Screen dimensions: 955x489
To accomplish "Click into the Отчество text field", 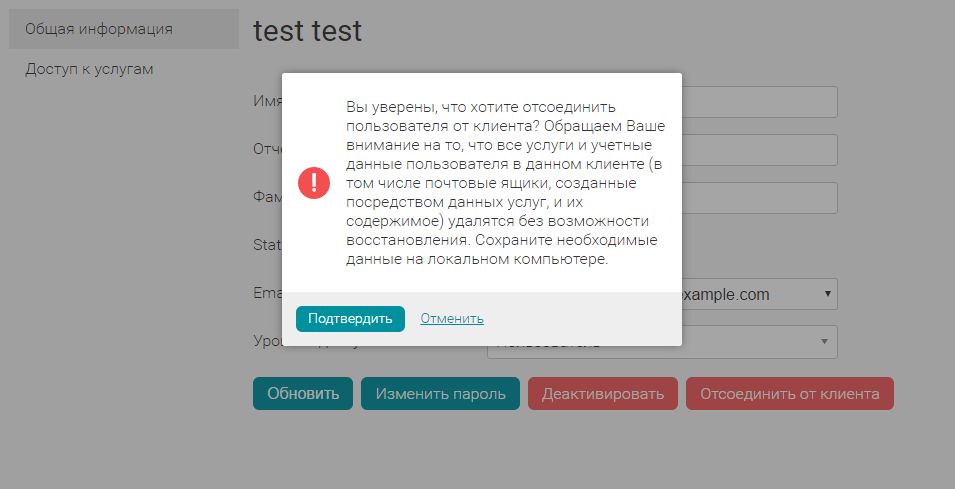I will (x=760, y=150).
